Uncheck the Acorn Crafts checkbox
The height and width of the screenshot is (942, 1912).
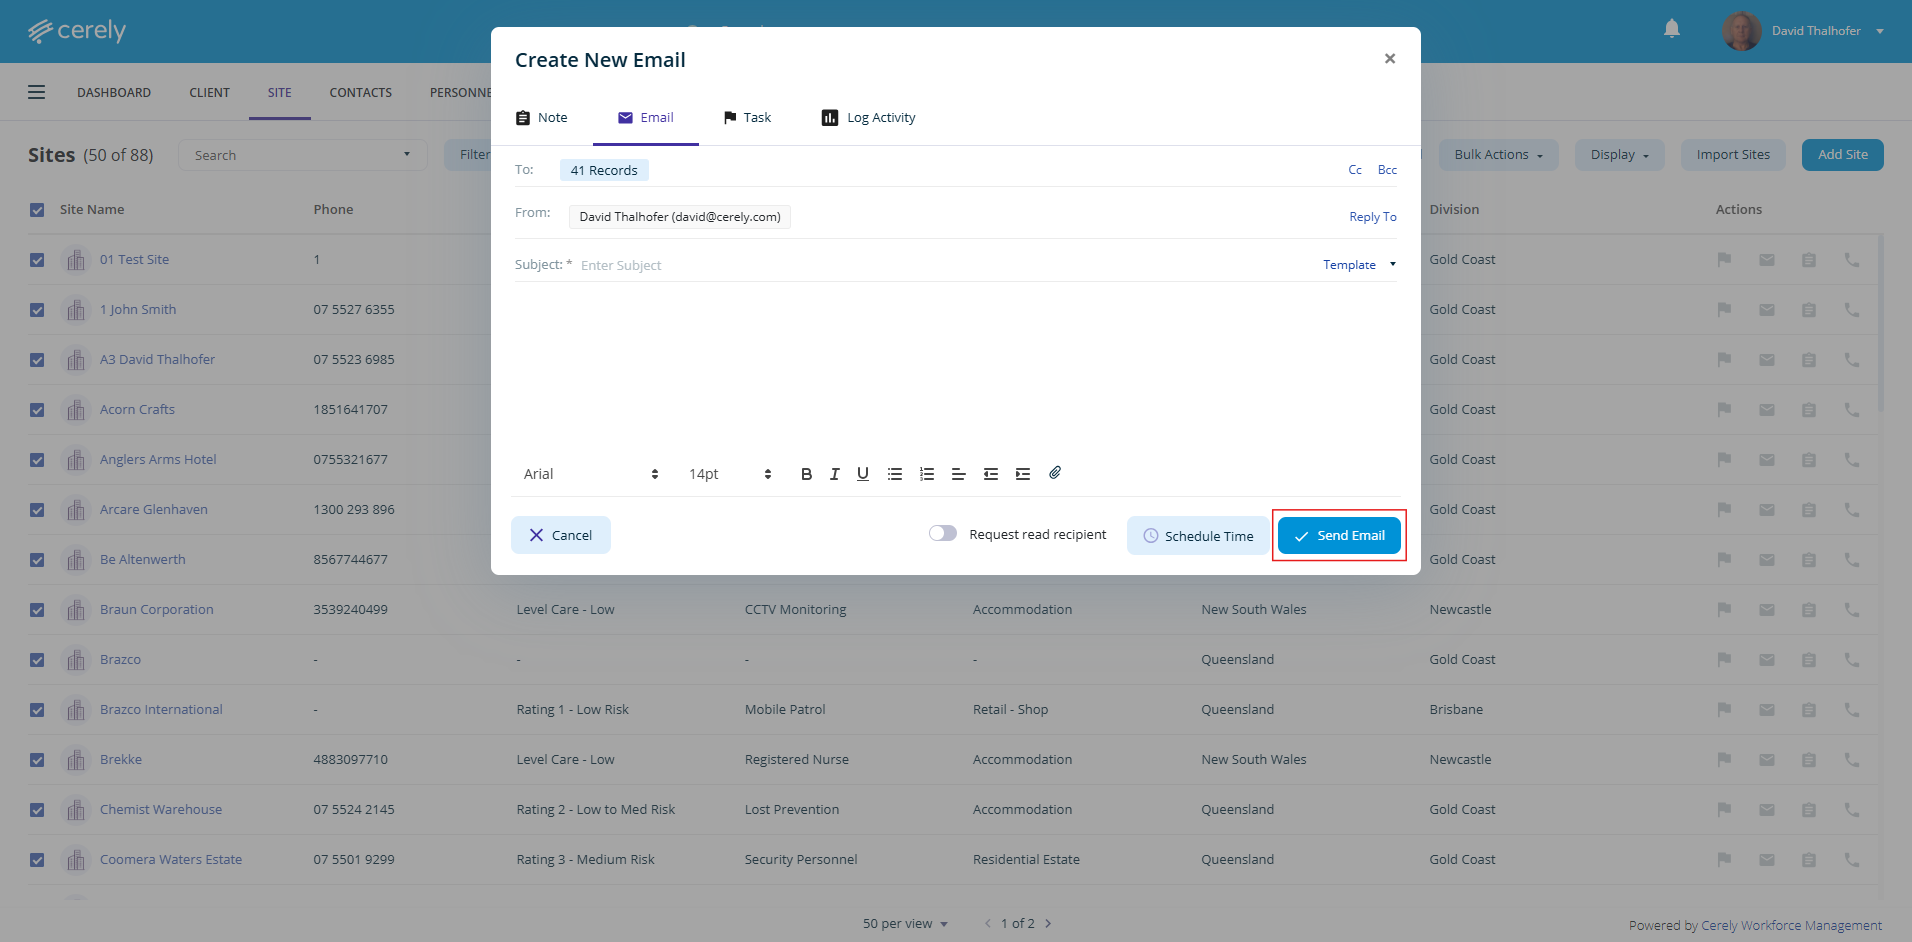[x=37, y=410]
